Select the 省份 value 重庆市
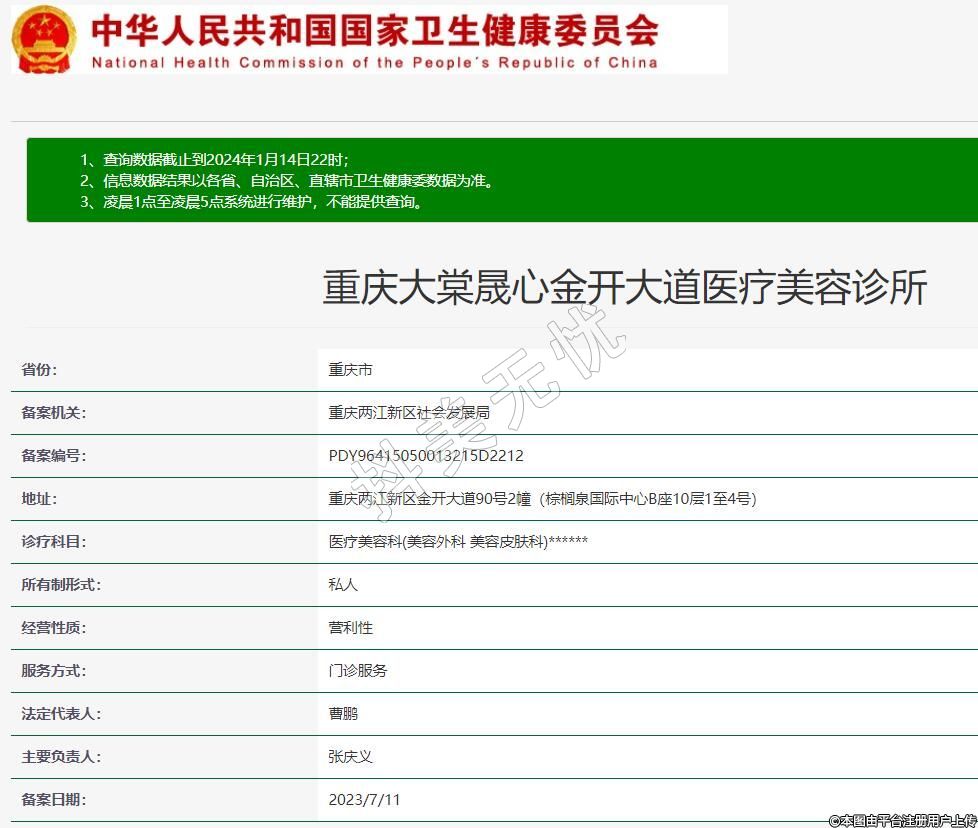This screenshot has width=978, height=828. [350, 370]
